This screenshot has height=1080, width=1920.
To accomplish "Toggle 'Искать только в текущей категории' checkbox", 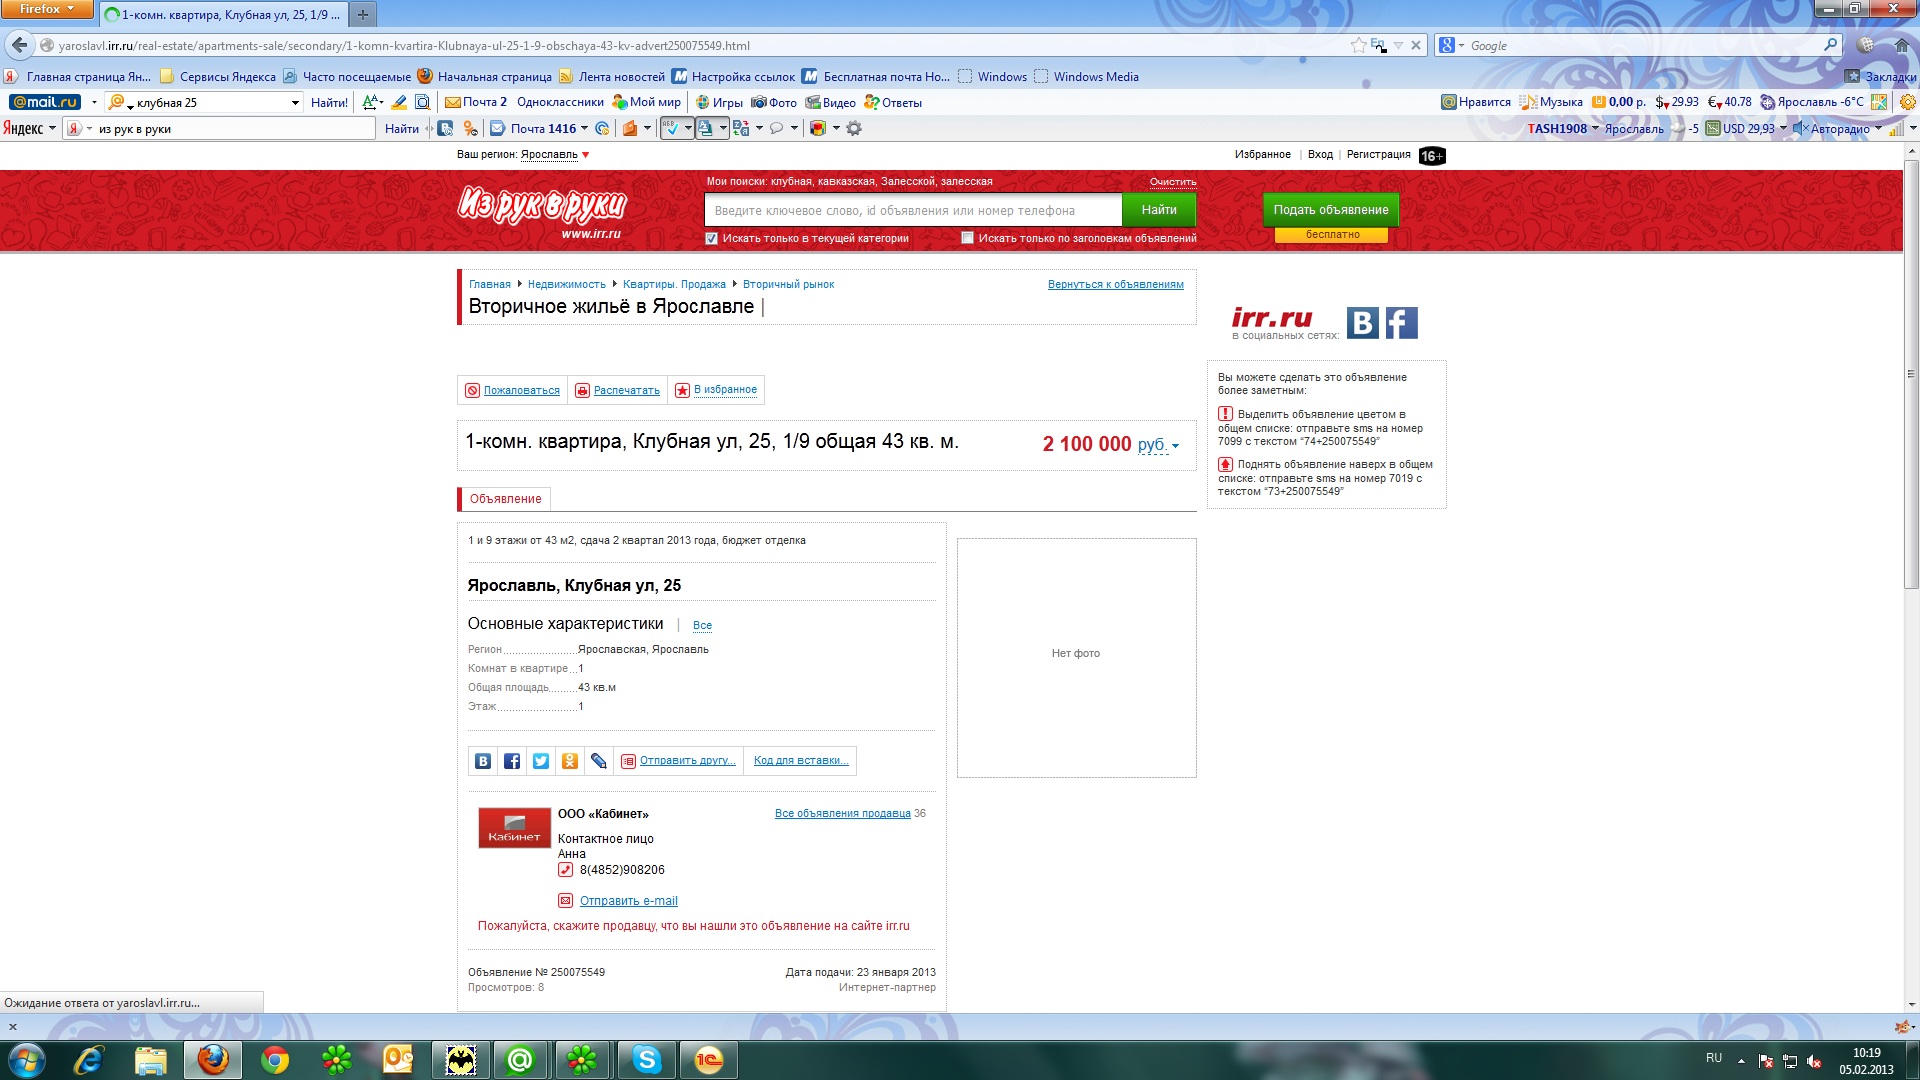I will click(x=711, y=238).
